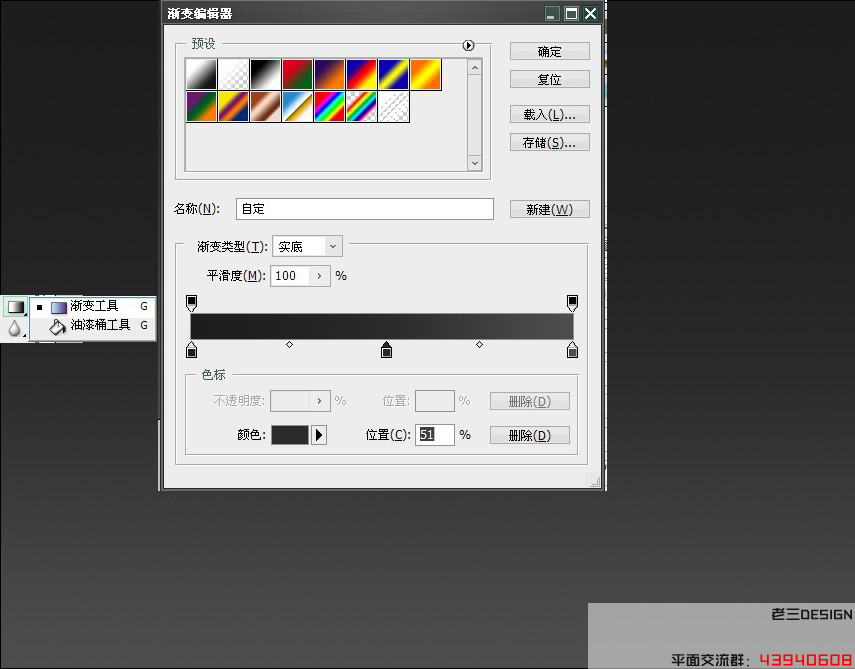Screen dimensions: 855x669
Task: Choose 油漆桶工具 from the tool flyout
Action: tap(99, 325)
